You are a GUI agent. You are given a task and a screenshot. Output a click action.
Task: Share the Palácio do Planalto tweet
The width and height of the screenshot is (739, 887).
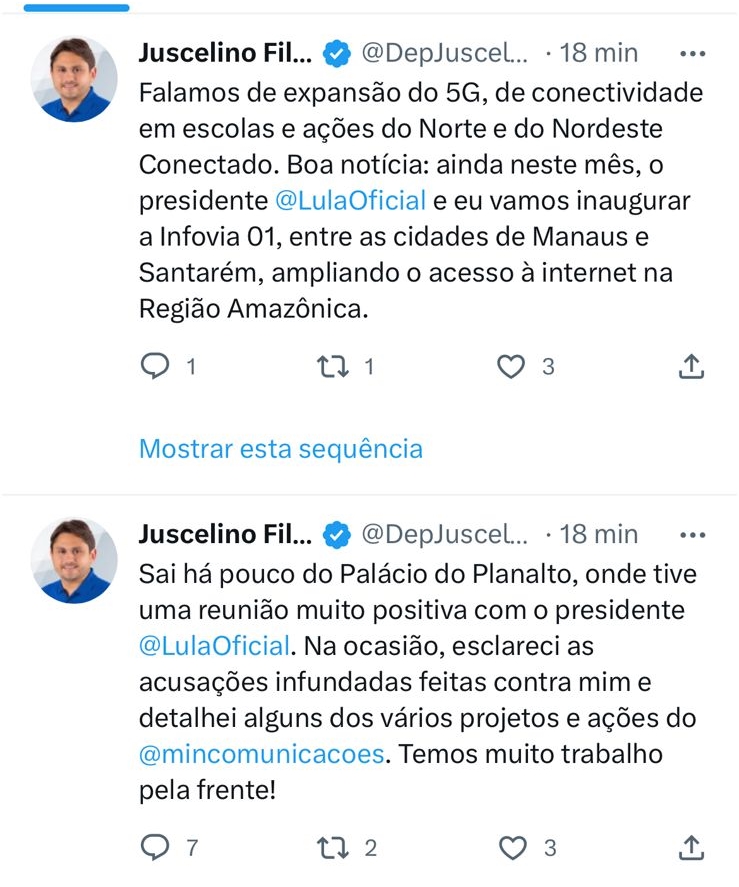point(691,848)
